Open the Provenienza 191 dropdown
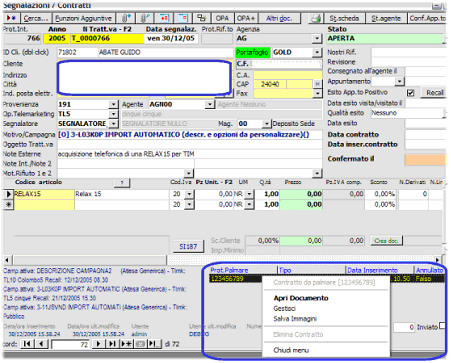Screen dimensions: 451x363 pyautogui.click(x=114, y=105)
